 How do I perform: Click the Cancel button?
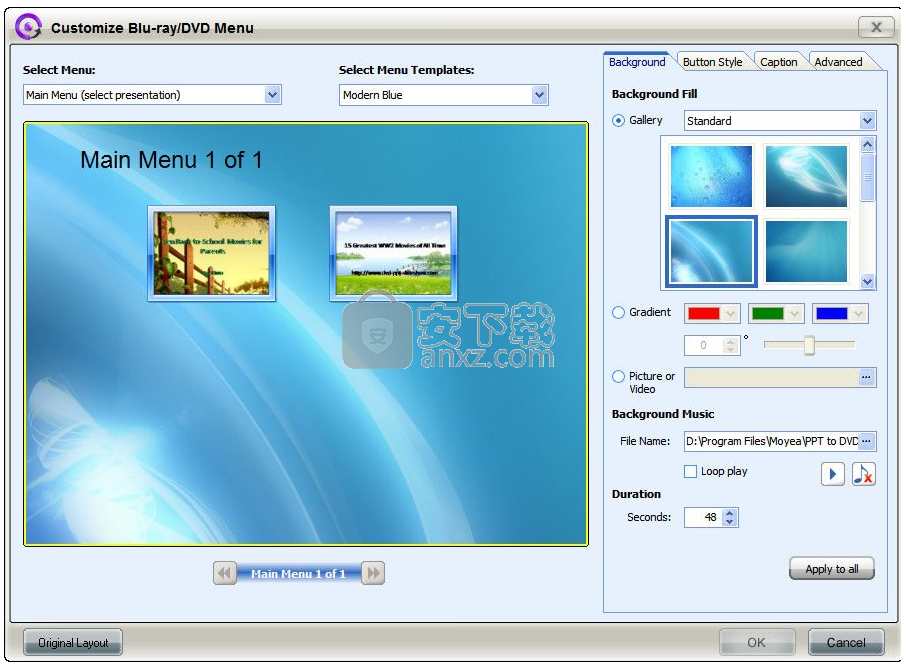coord(846,642)
